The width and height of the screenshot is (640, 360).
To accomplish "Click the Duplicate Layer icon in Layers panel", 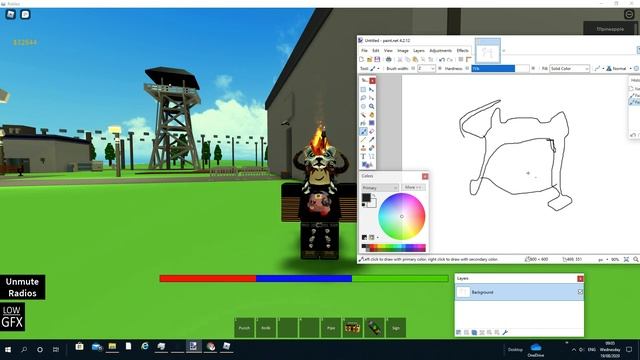I will tap(474, 333).
